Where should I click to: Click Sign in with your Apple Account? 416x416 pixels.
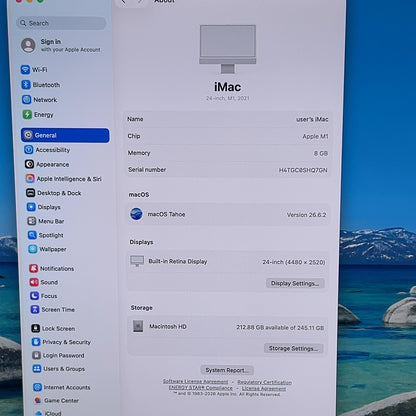pos(61,45)
